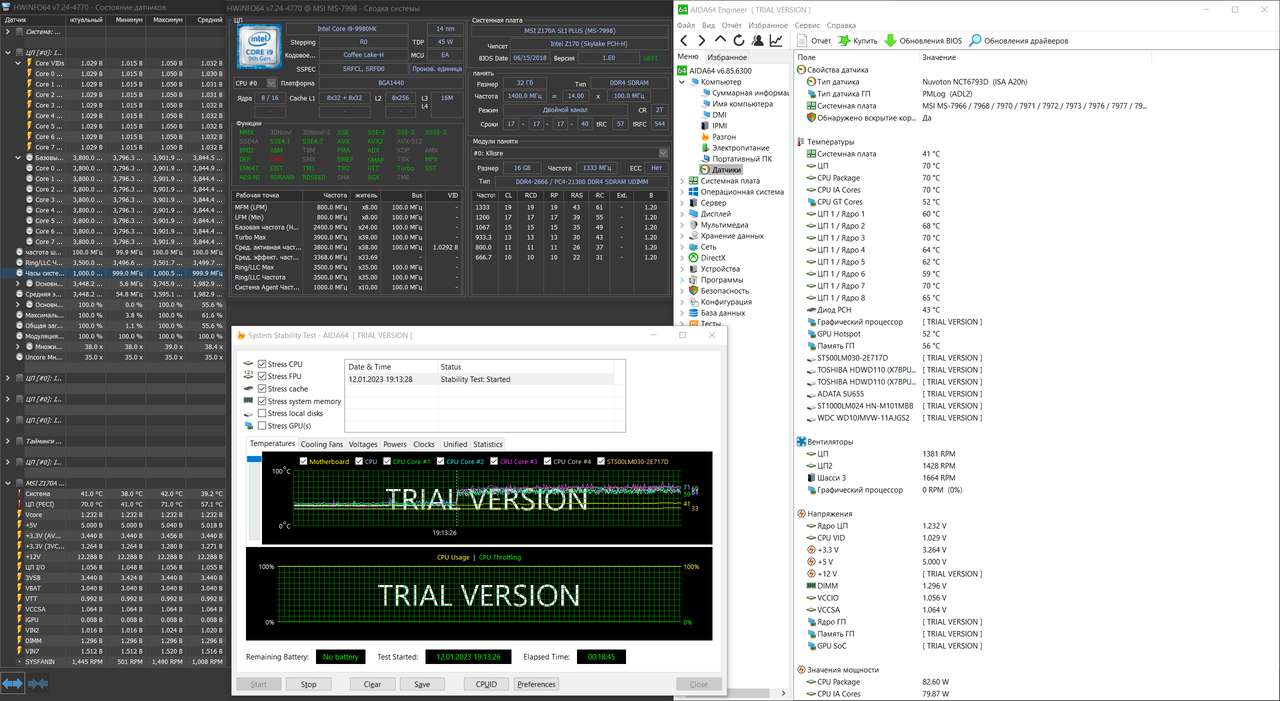
Task: Open the Файл menu in AIDA64
Action: (686, 25)
